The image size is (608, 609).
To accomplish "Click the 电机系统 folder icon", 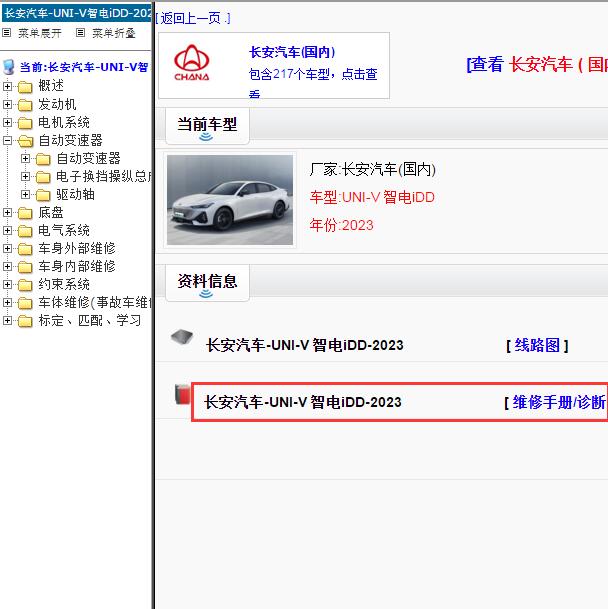I will 25,123.
